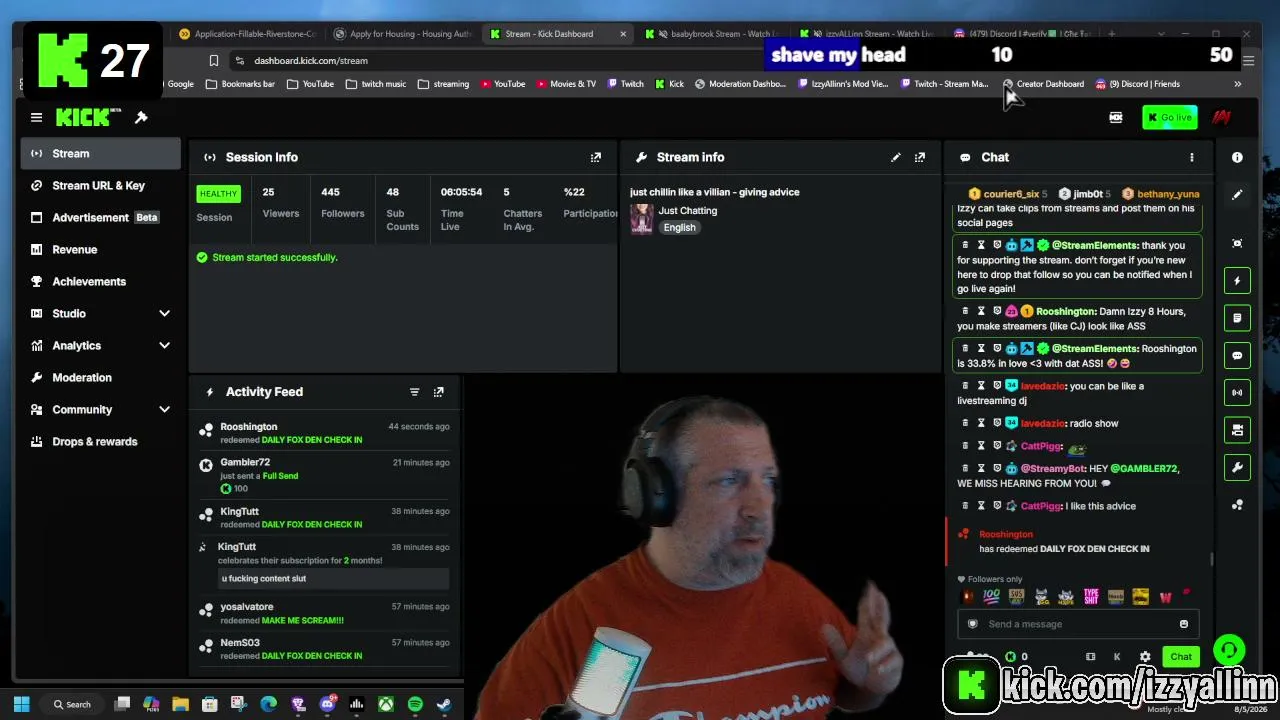Open Spotify from the taskbar
Viewport: 1280px width, 720px height.
pos(415,704)
